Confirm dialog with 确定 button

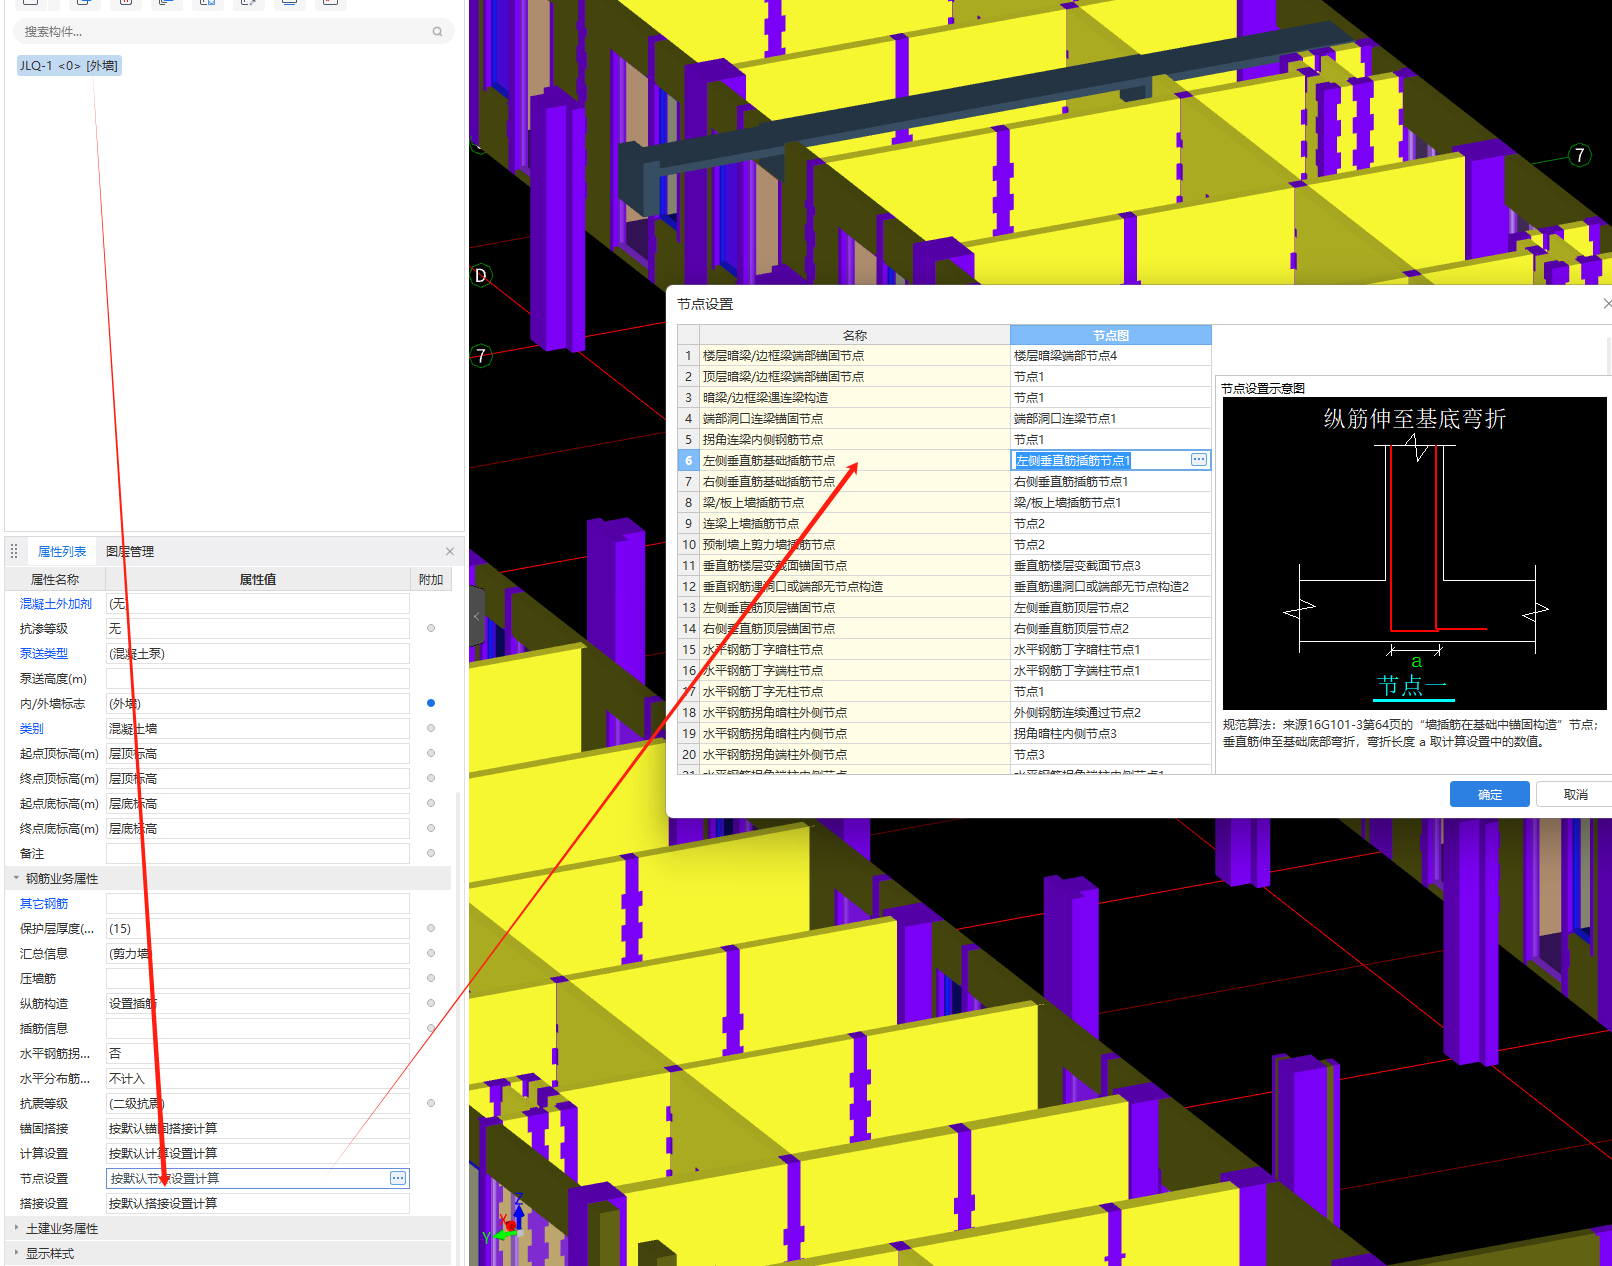coord(1490,794)
